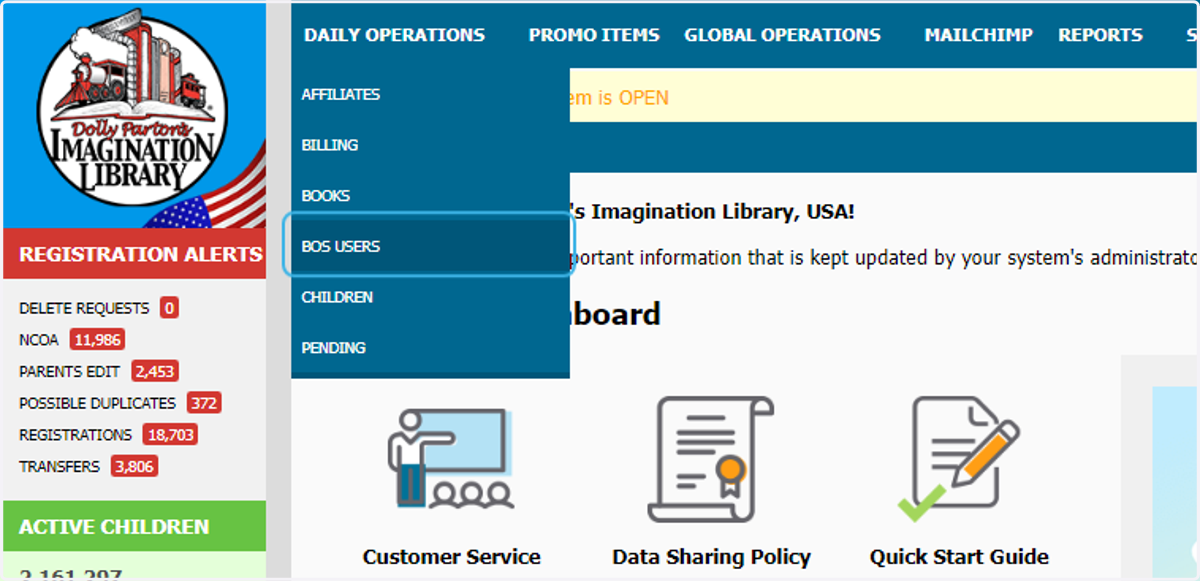This screenshot has height=581, width=1200.
Task: Open the Parents Edit alert
Action: [69, 372]
